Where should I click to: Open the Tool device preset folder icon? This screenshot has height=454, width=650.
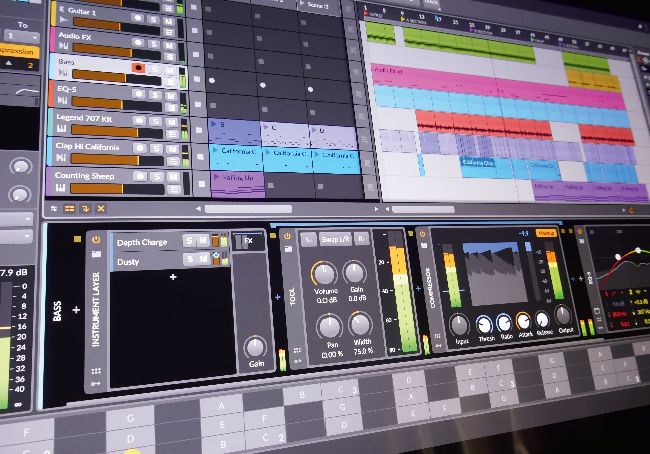point(288,249)
